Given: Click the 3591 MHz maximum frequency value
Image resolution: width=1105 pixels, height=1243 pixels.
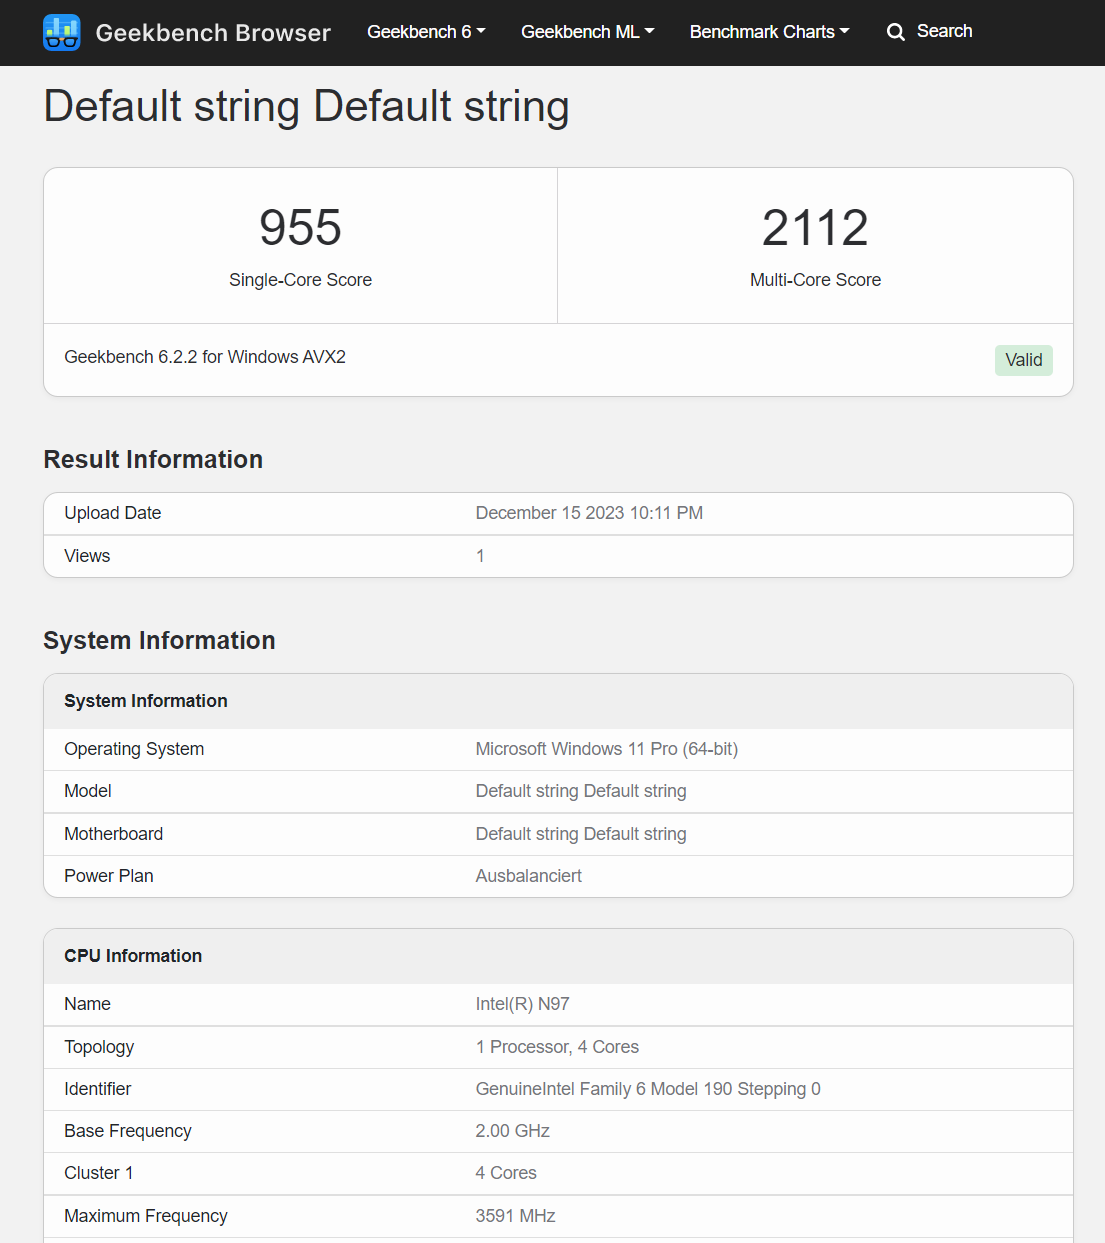Looking at the screenshot, I should (x=515, y=1216).
